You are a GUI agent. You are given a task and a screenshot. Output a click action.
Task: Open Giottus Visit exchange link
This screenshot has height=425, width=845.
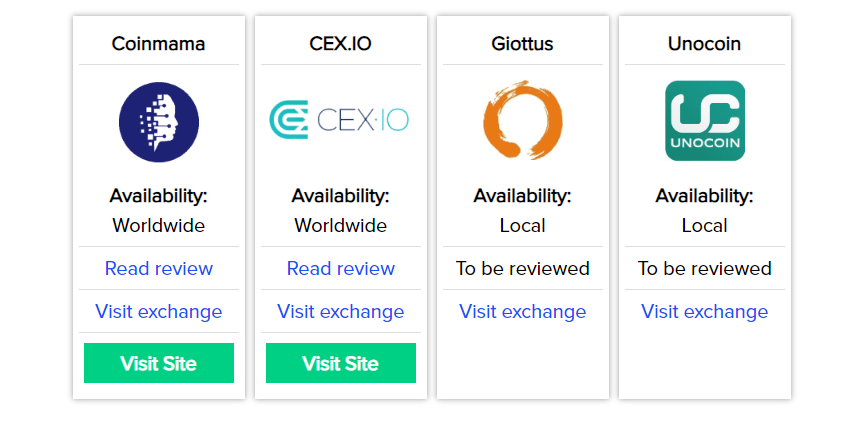[x=522, y=311]
